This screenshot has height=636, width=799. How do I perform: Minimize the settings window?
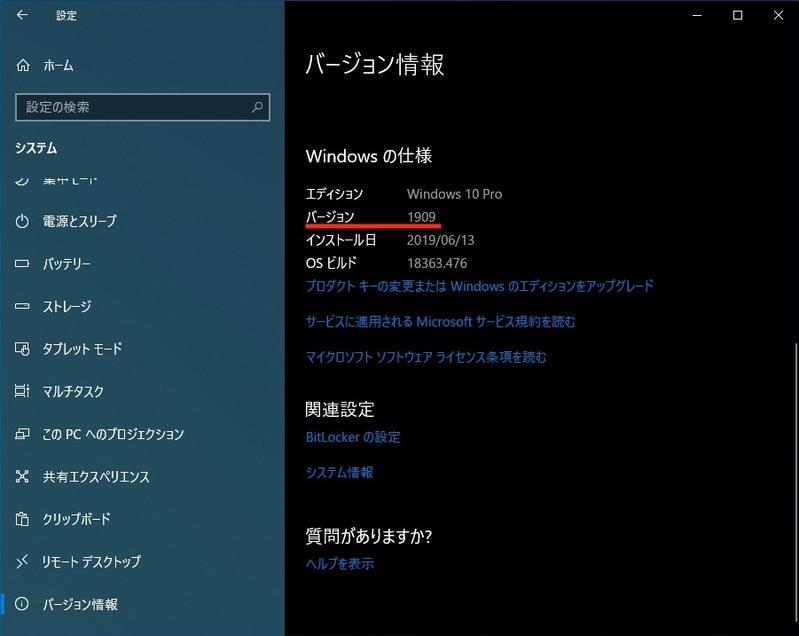coord(697,15)
